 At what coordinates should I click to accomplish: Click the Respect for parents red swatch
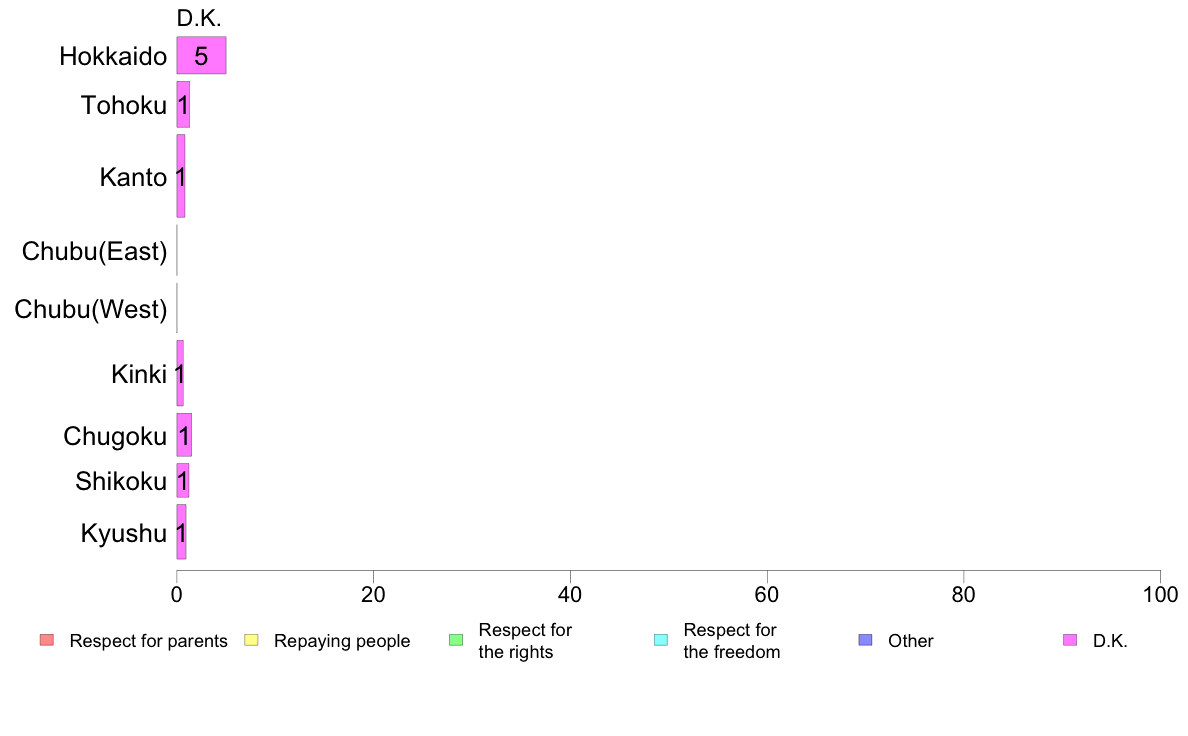[47, 640]
